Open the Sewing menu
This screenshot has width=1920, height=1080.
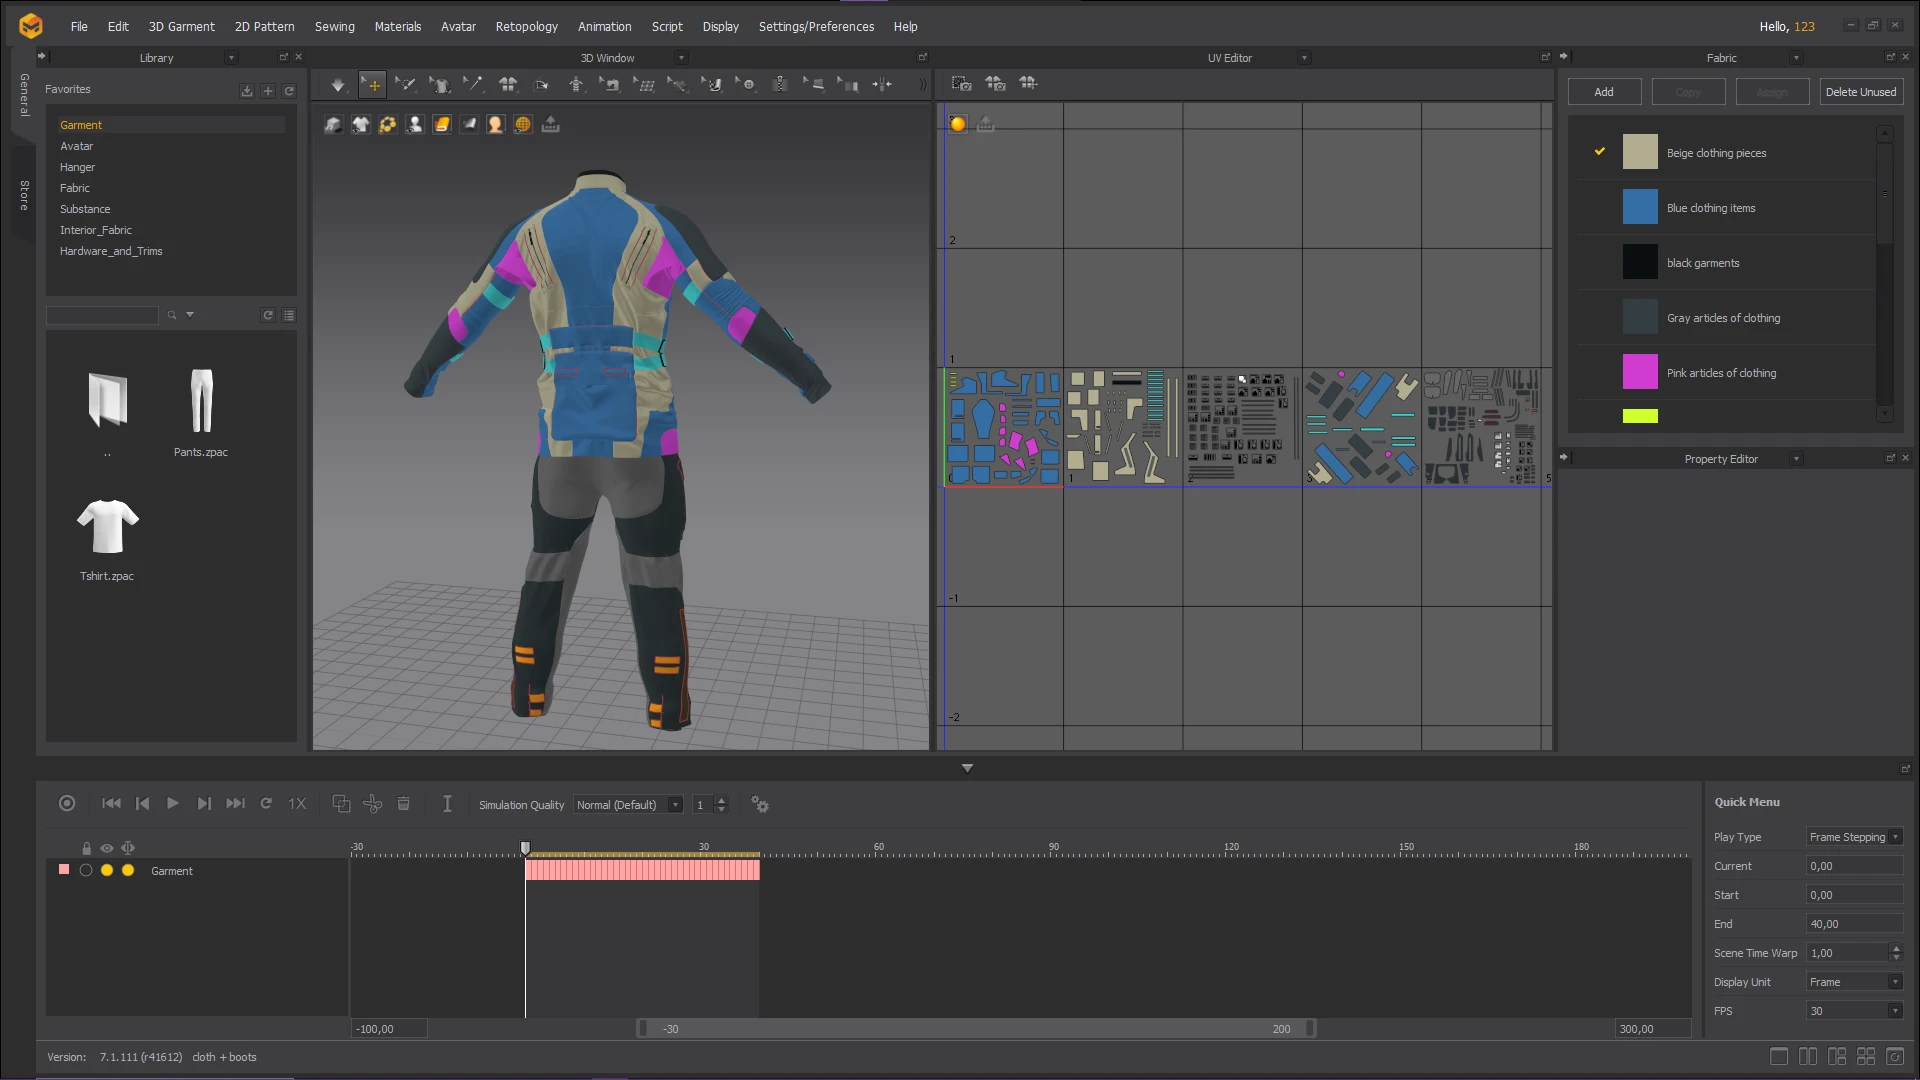click(x=334, y=27)
